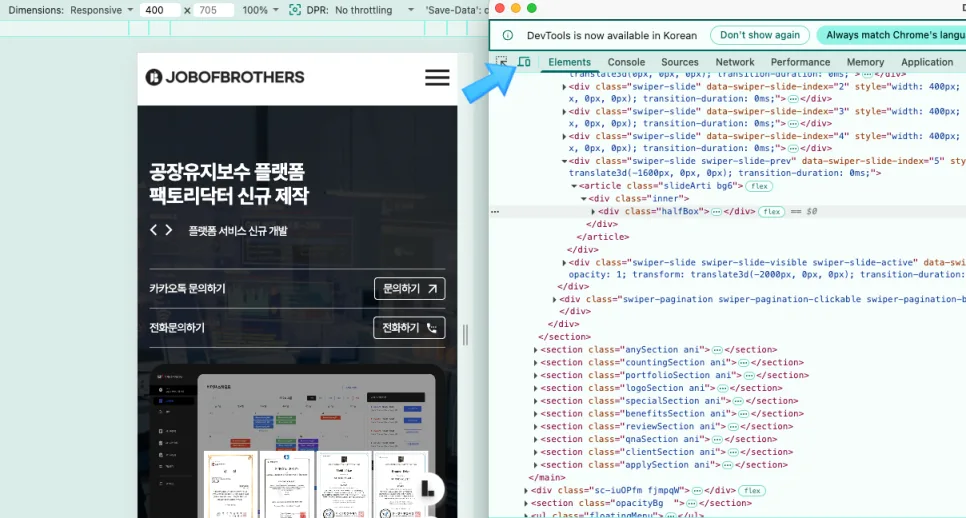The width and height of the screenshot is (966, 518).
Task: Click the flex badge on article slideArti bg6
Action: [x=759, y=186]
